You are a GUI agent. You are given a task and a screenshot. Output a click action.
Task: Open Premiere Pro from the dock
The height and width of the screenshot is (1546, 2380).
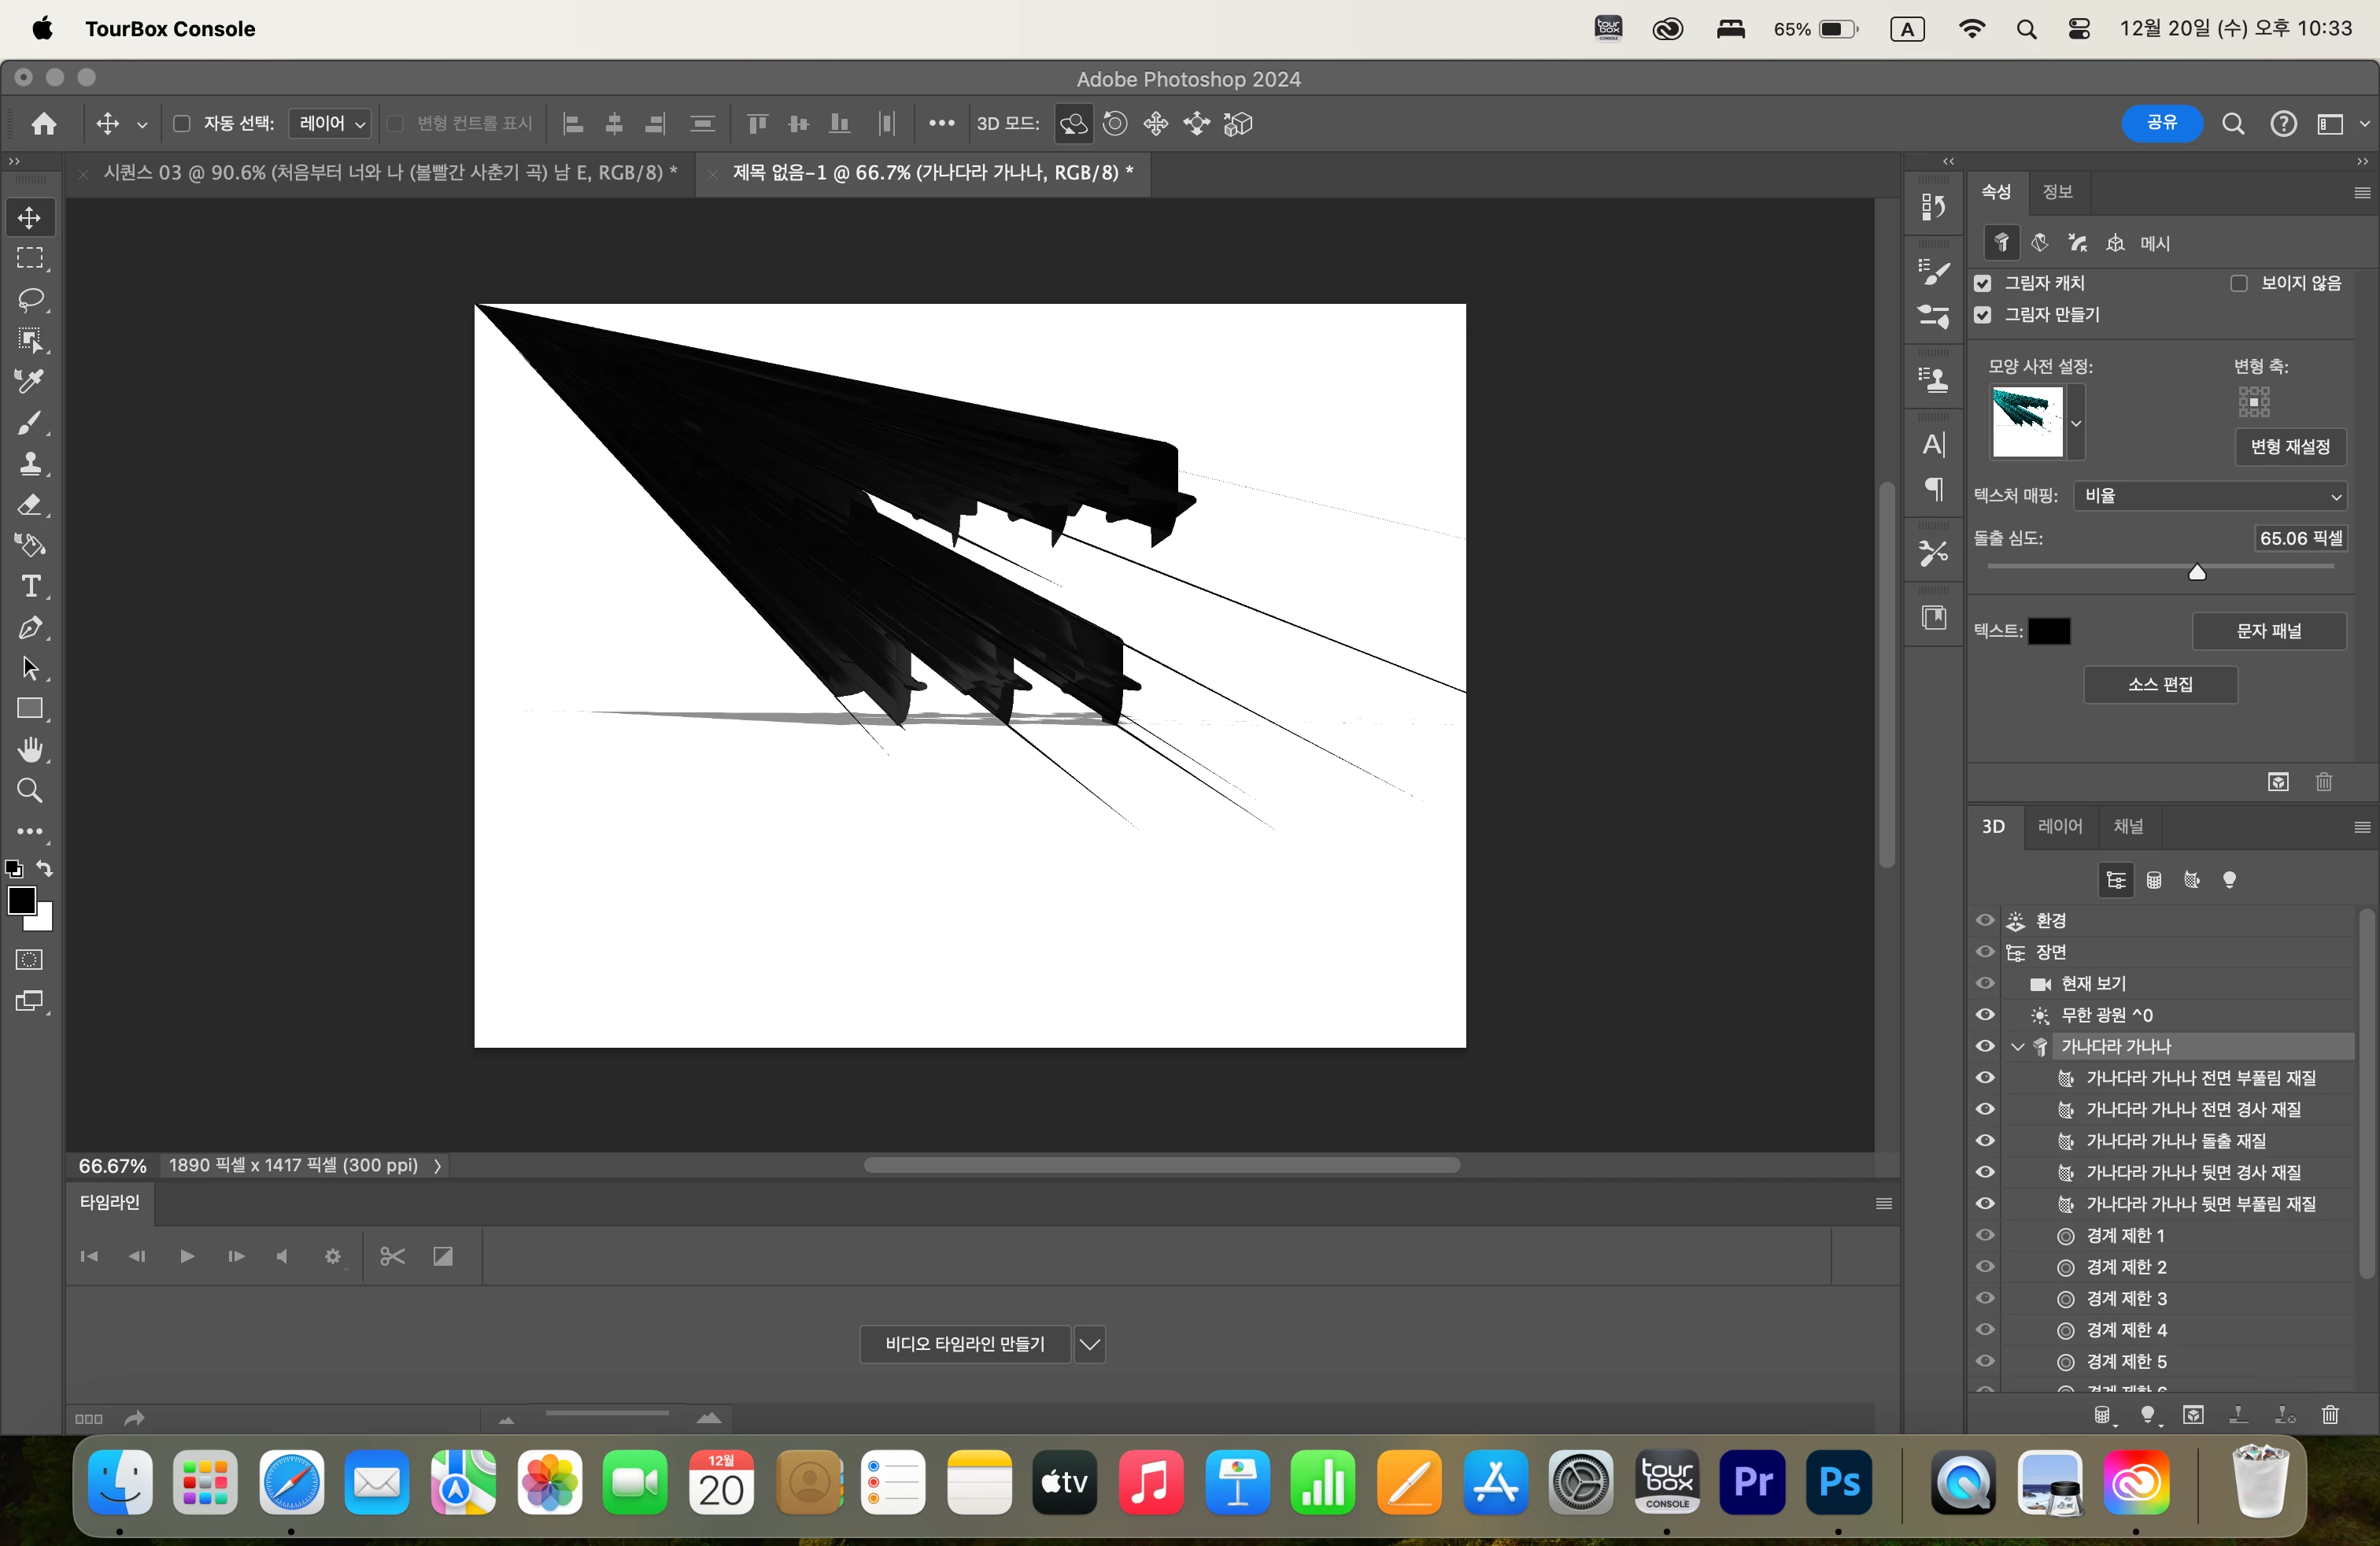(1752, 1482)
